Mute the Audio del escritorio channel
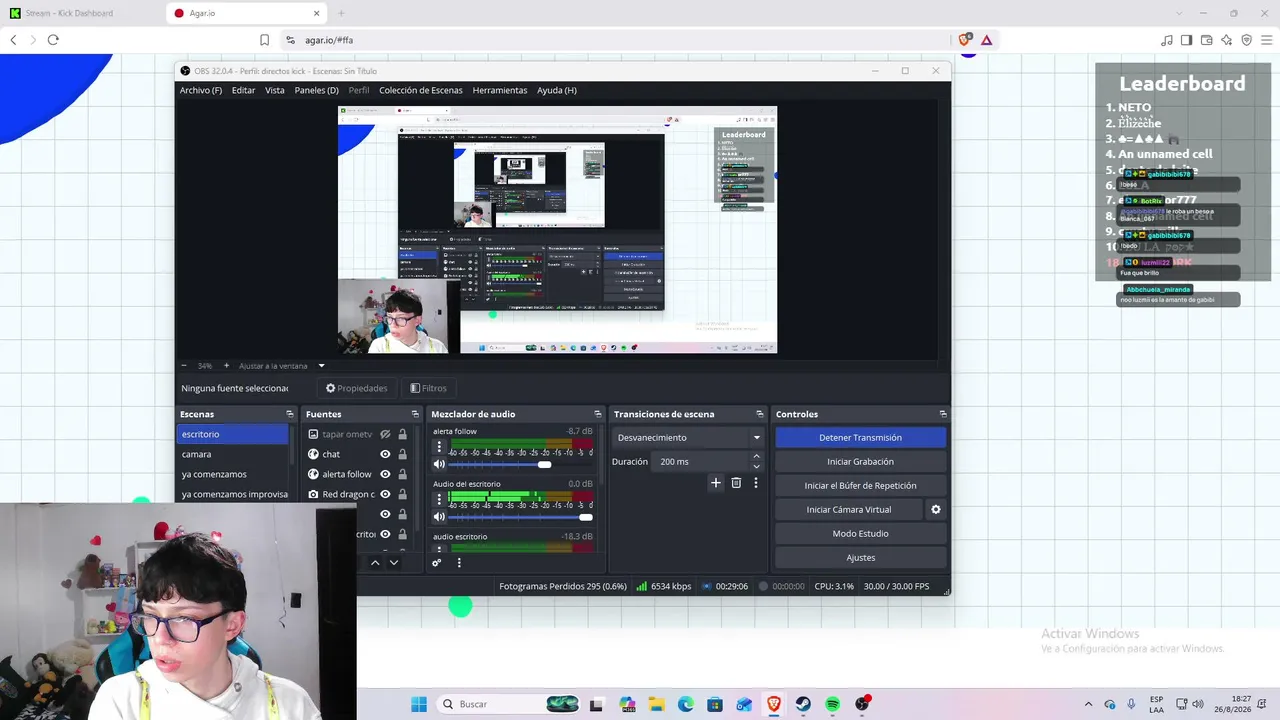The image size is (1280, 720). coord(439,516)
